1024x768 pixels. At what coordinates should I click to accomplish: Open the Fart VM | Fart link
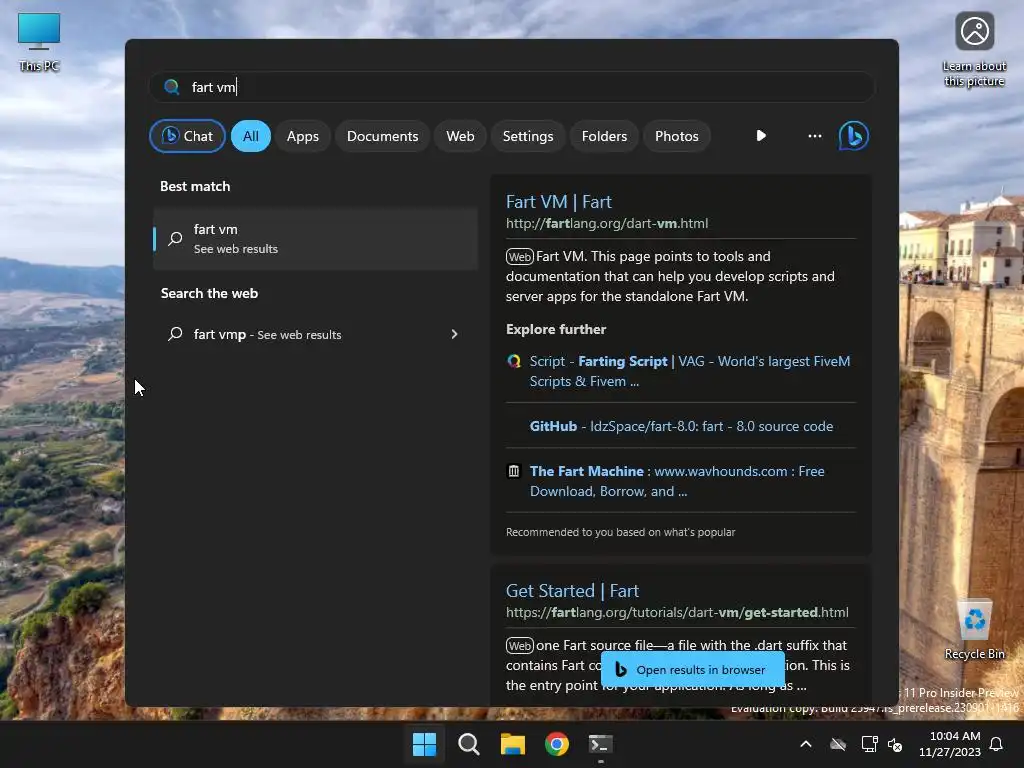558,202
